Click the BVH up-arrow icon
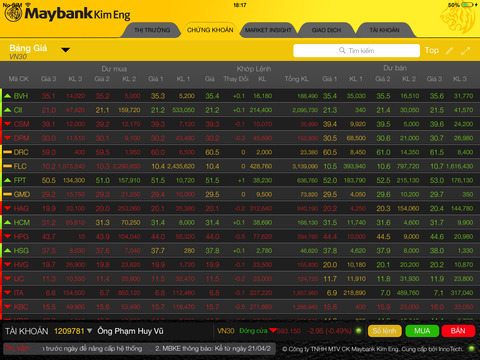480x360 pixels. coord(7,96)
